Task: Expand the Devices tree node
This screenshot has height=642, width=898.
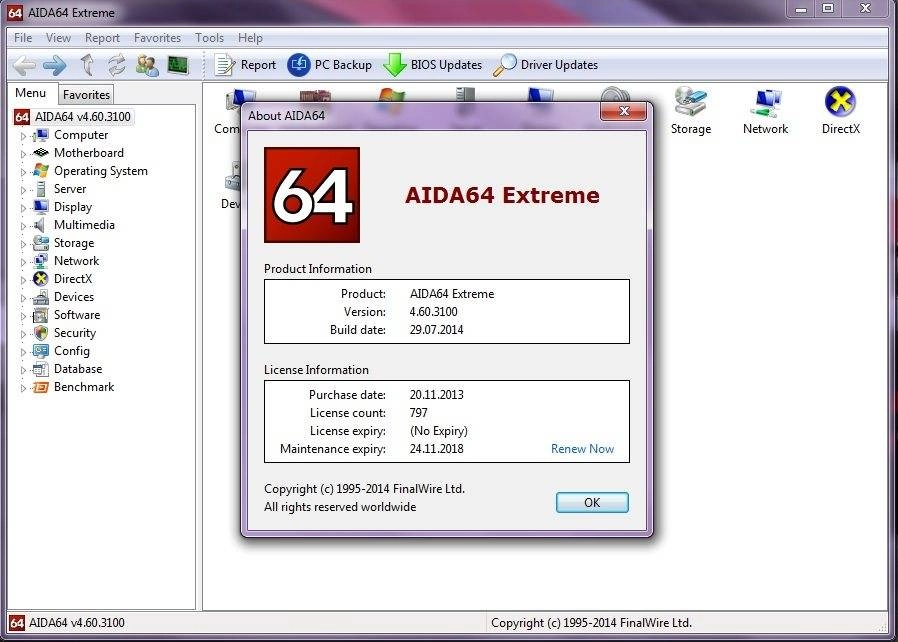Action: point(23,298)
